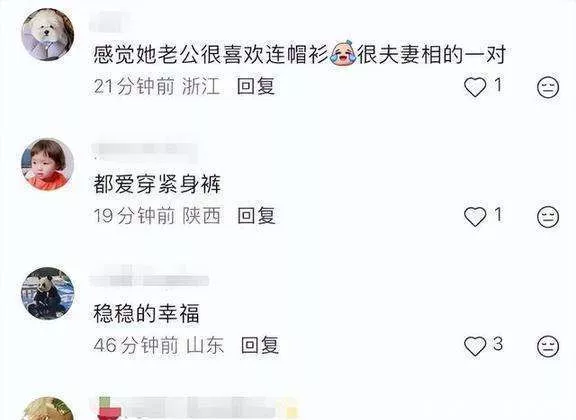Tap 回复 under the 浙江 comment
The width and height of the screenshot is (576, 420).
point(256,87)
